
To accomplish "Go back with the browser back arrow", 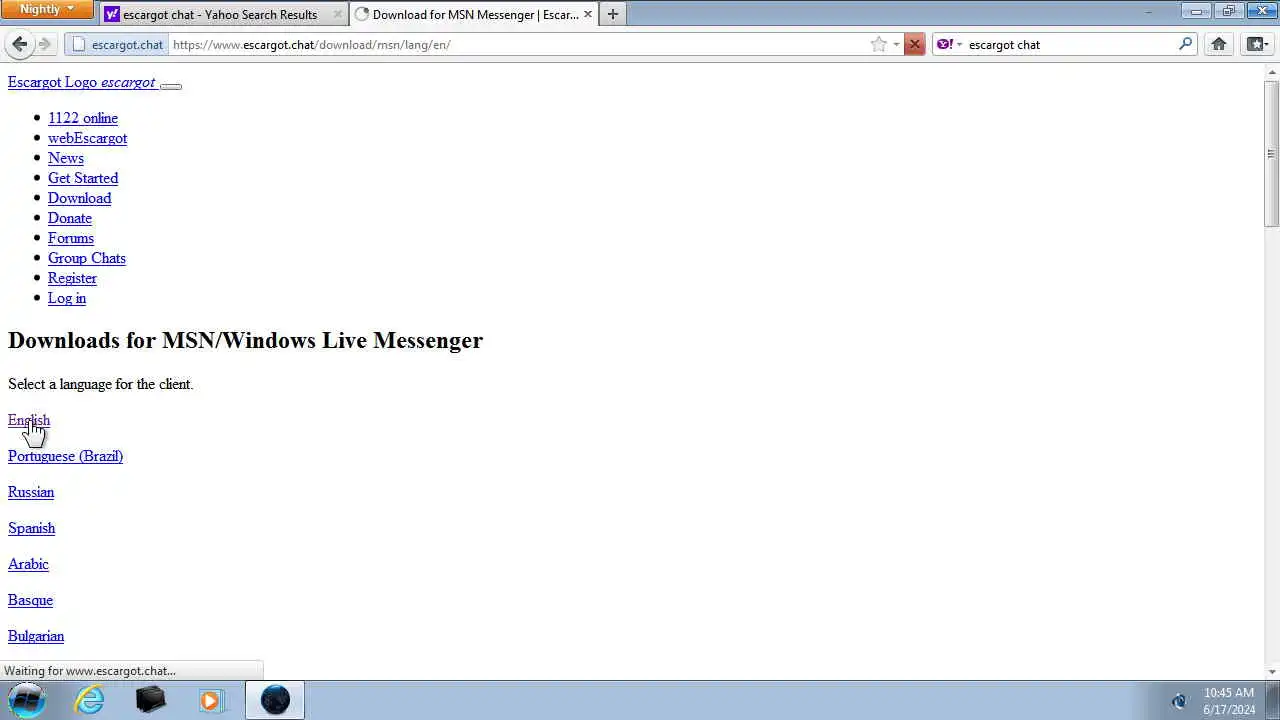I will coord(20,44).
